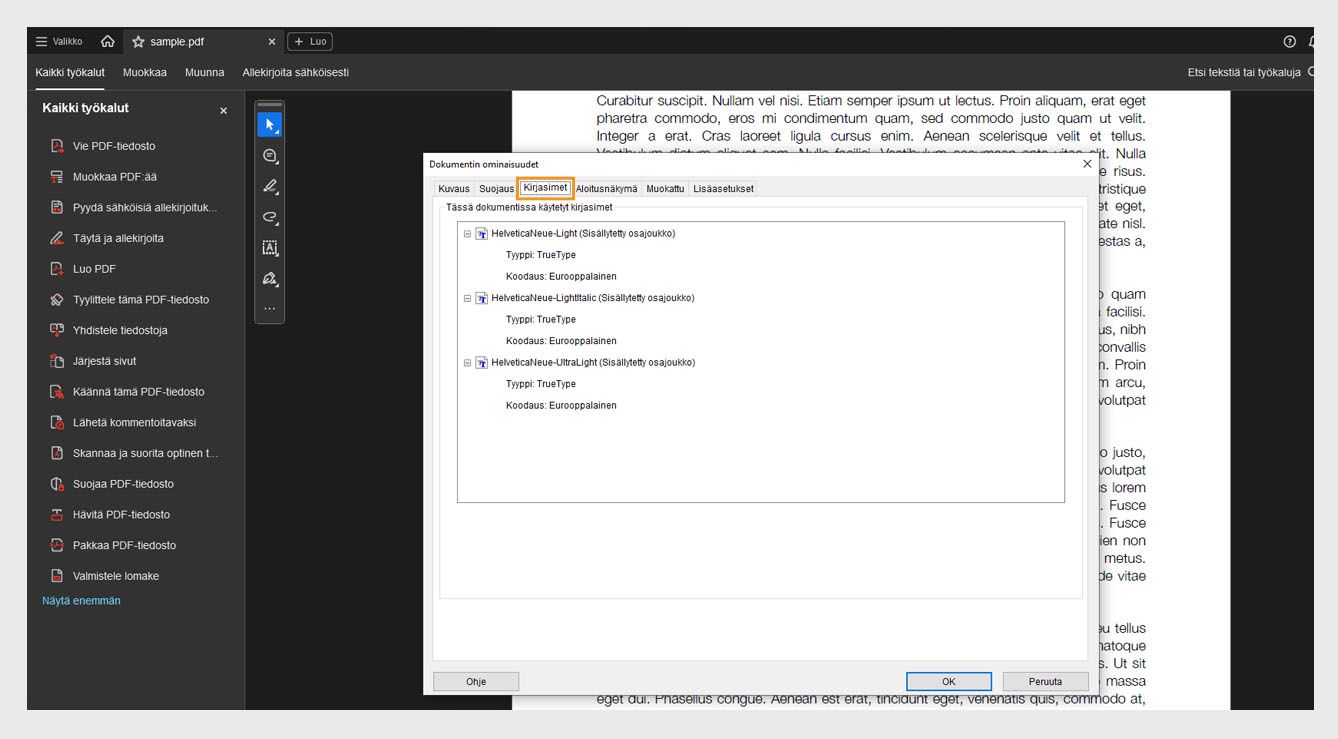Select the Kirjasimet tab
The image size is (1338, 739).
point(545,187)
